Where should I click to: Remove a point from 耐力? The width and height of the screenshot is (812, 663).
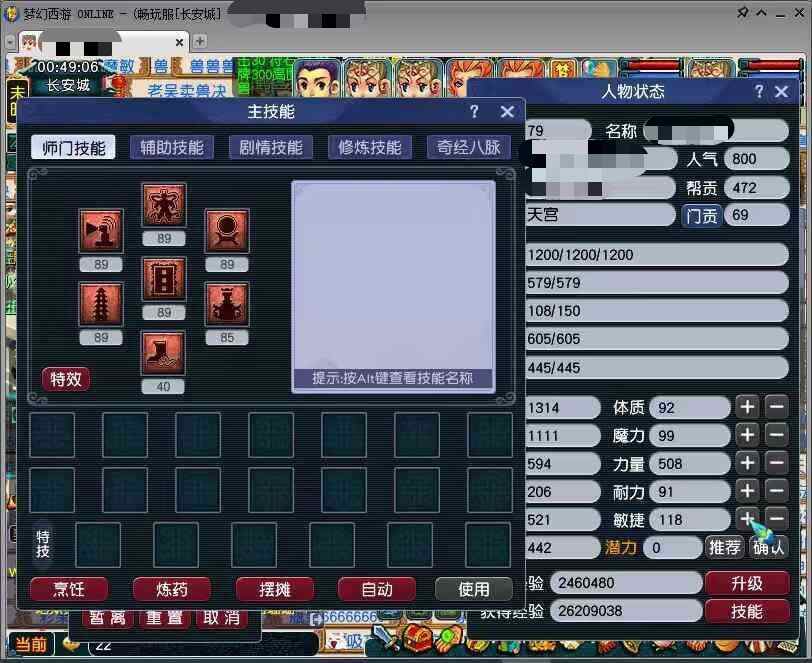pyautogui.click(x=776, y=491)
